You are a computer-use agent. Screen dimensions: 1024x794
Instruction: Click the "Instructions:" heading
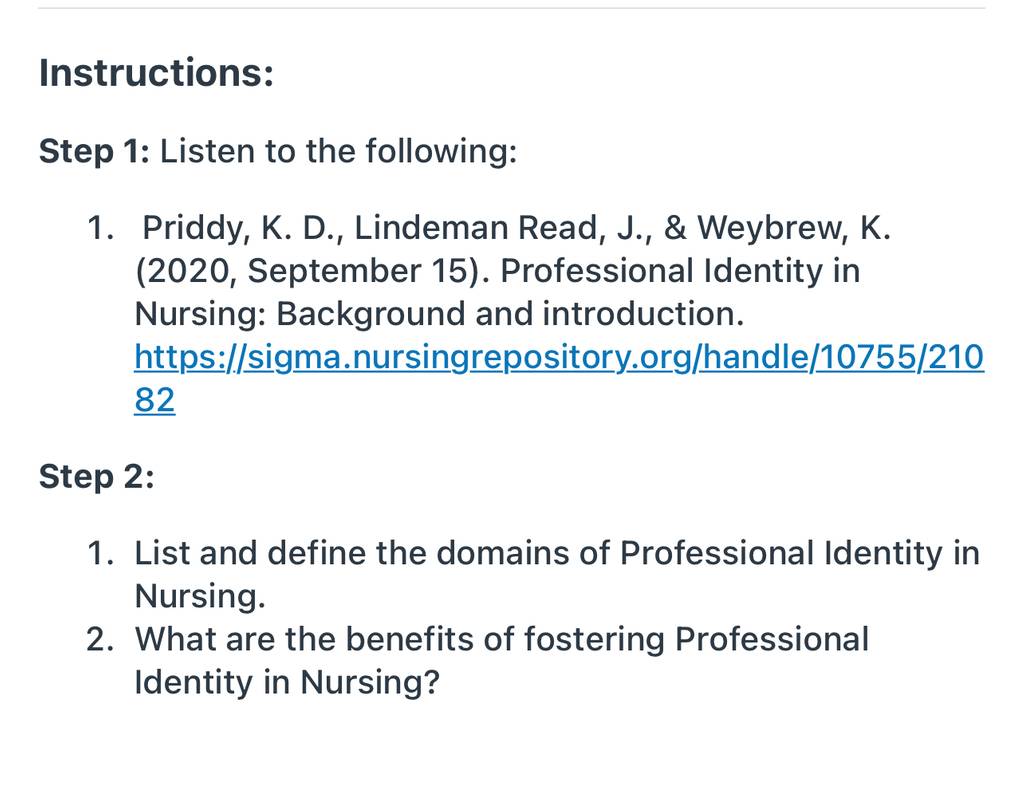click(156, 72)
